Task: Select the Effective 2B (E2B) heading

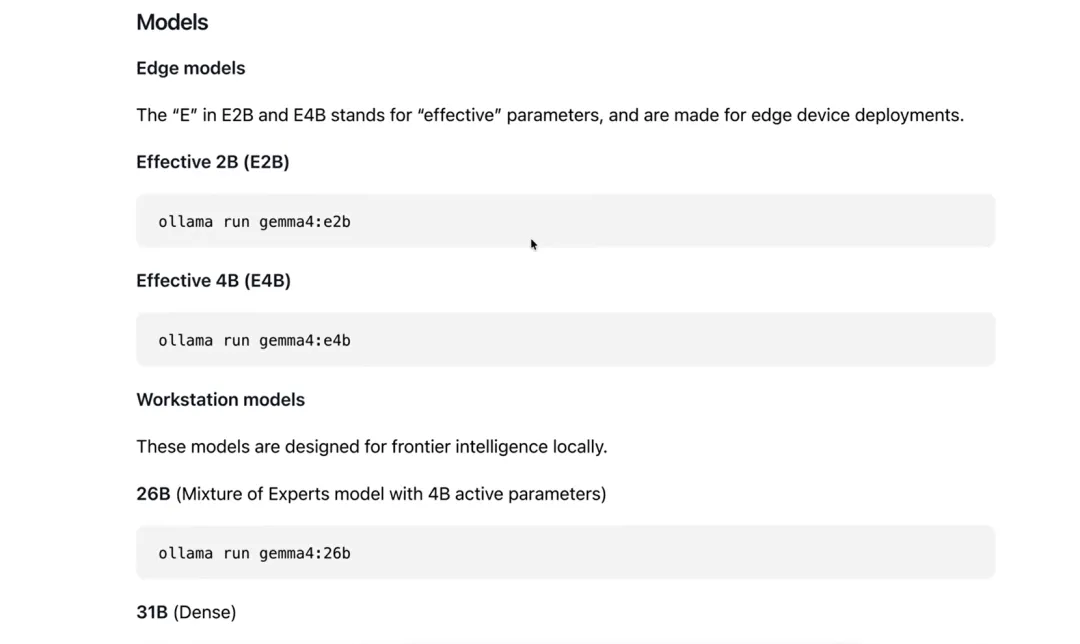Action: [213, 162]
